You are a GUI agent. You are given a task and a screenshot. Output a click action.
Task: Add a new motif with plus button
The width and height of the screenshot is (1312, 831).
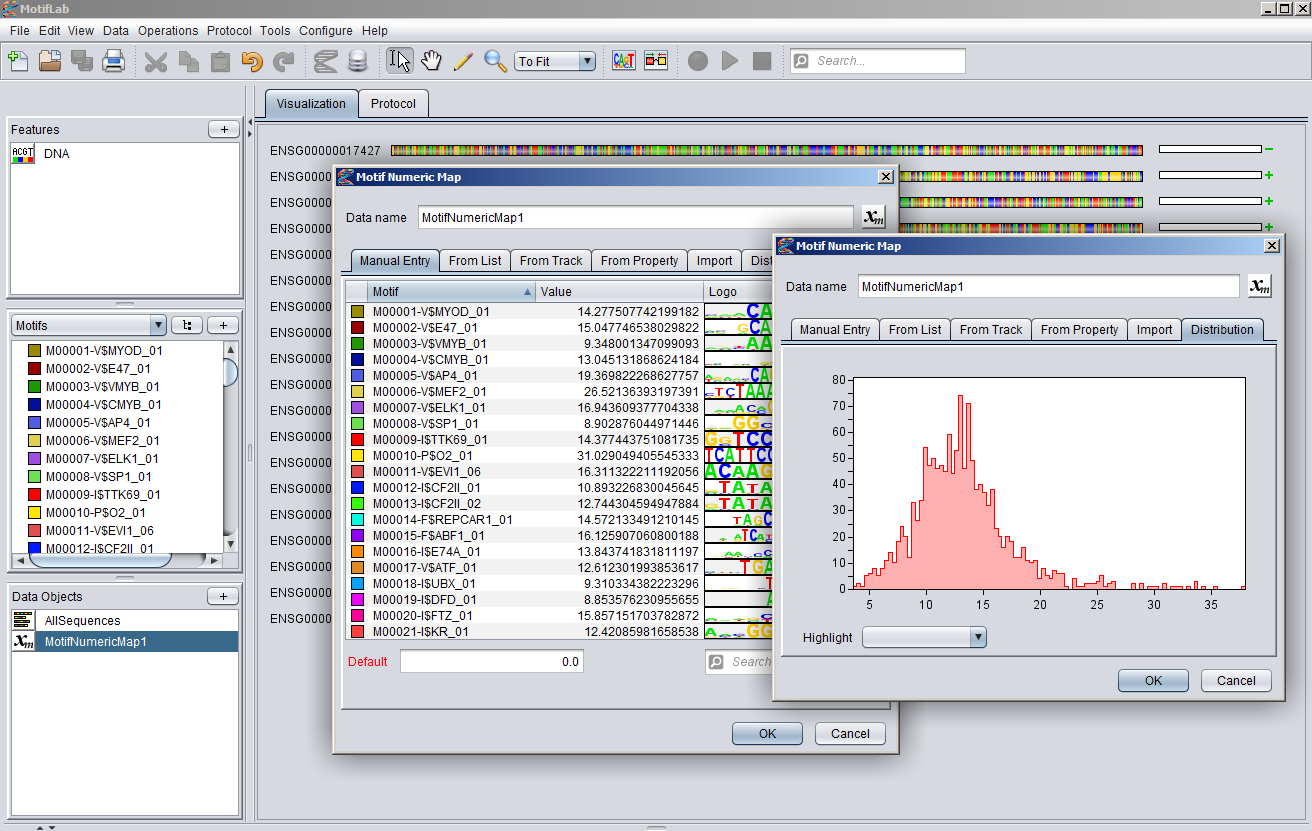(x=223, y=325)
